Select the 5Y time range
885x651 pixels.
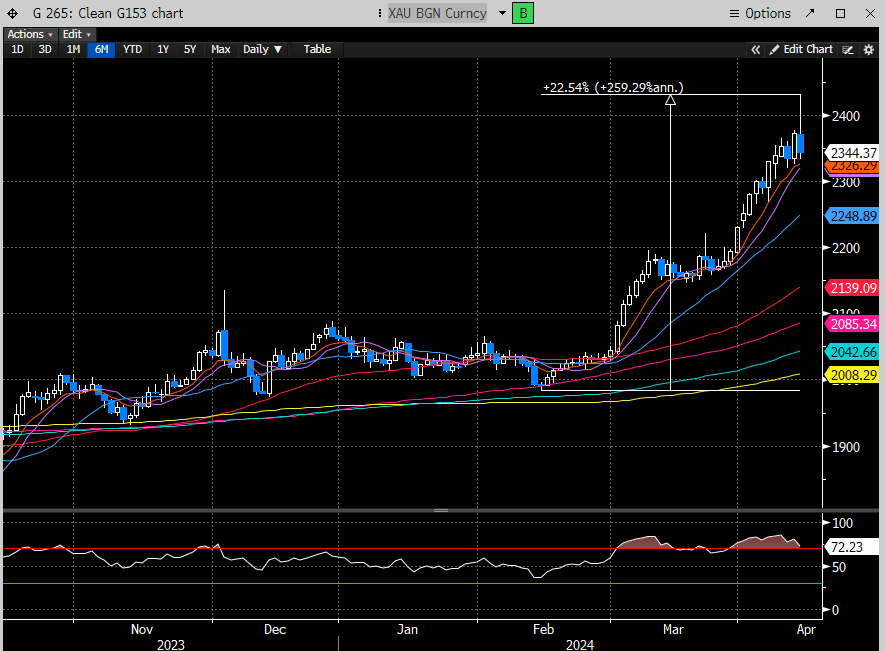point(189,49)
